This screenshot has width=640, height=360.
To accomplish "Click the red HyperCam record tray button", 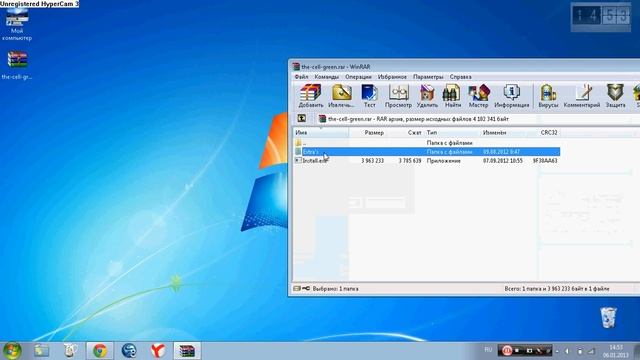I will [507, 350].
